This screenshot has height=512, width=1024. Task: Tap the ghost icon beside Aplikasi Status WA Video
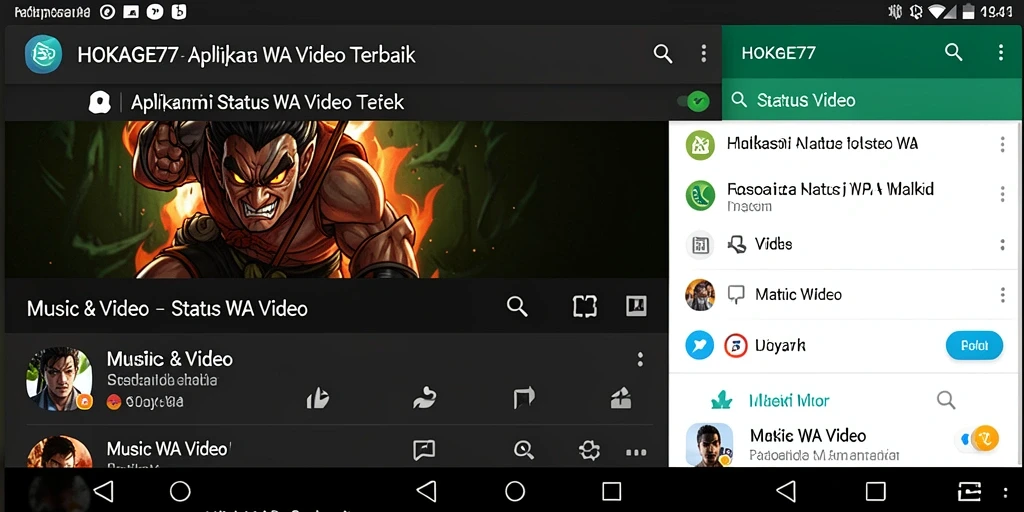(99, 103)
